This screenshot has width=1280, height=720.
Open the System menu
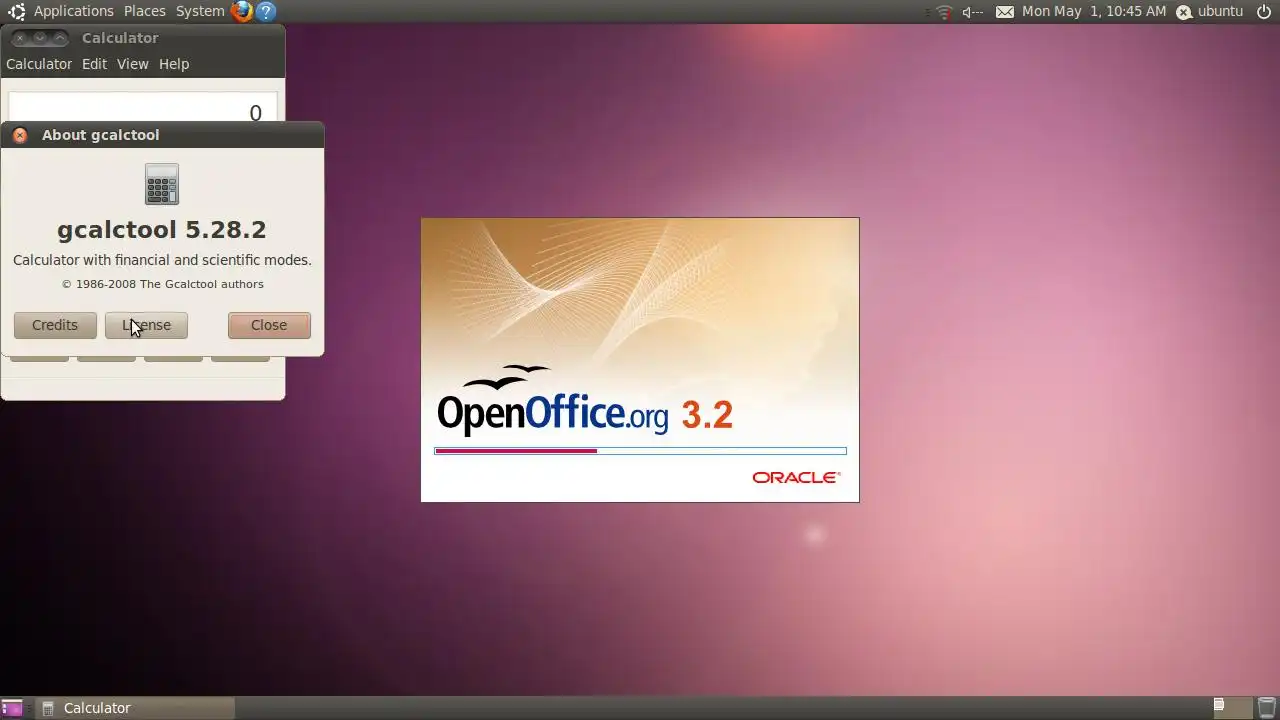click(200, 12)
